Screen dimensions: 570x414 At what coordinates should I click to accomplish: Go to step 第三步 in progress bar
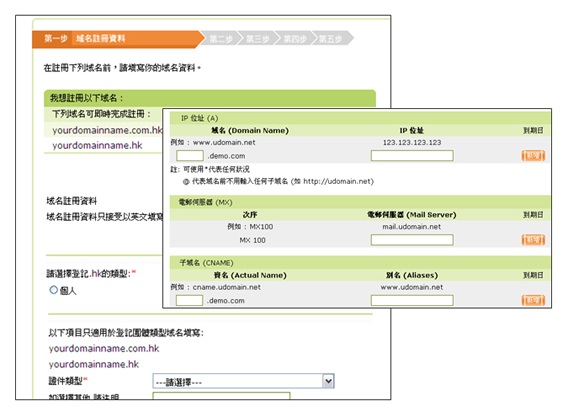[258, 39]
